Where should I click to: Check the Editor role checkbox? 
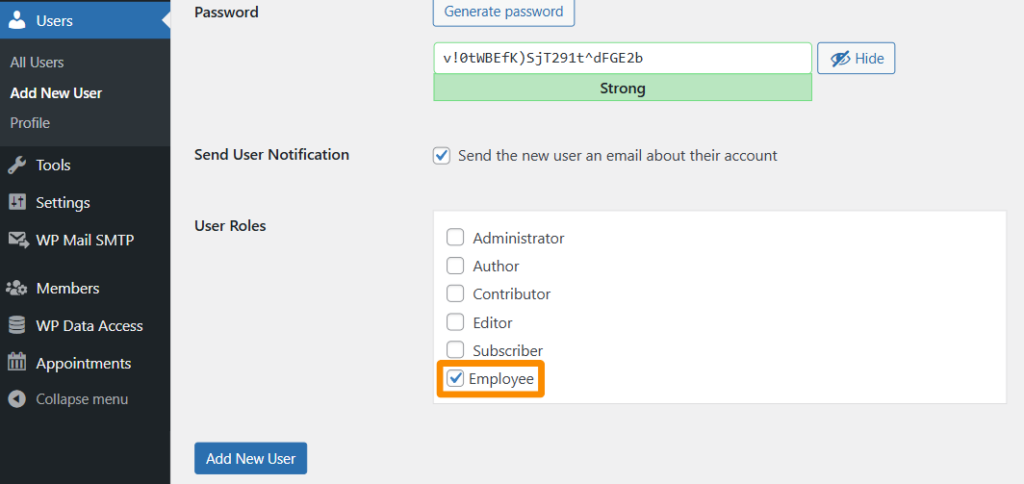(x=455, y=322)
